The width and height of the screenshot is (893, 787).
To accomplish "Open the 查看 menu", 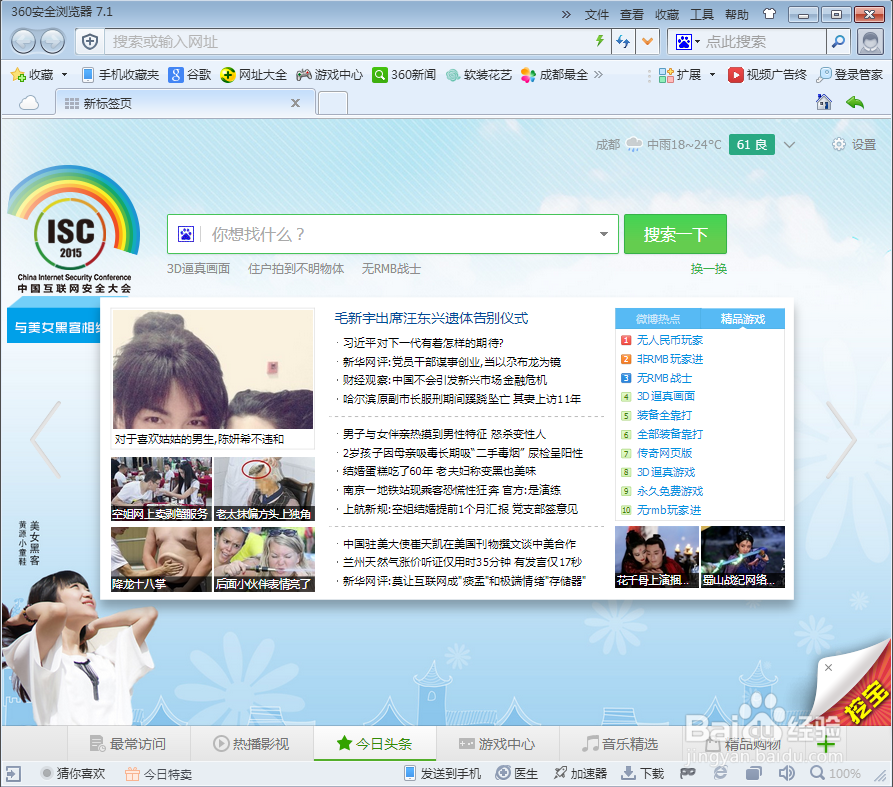I will click(632, 14).
